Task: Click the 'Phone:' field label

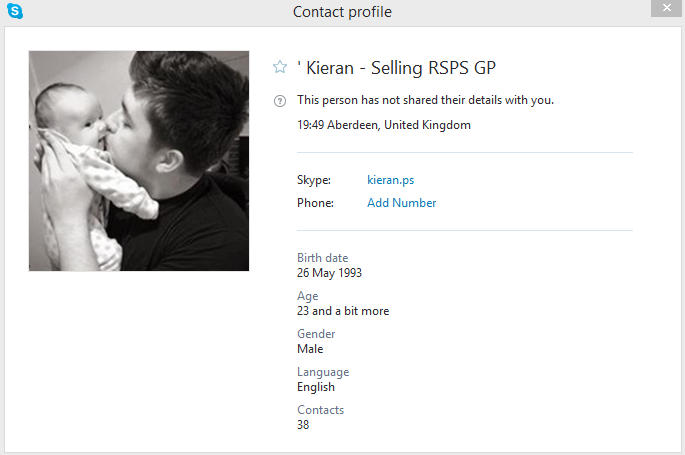Action: pyautogui.click(x=315, y=203)
